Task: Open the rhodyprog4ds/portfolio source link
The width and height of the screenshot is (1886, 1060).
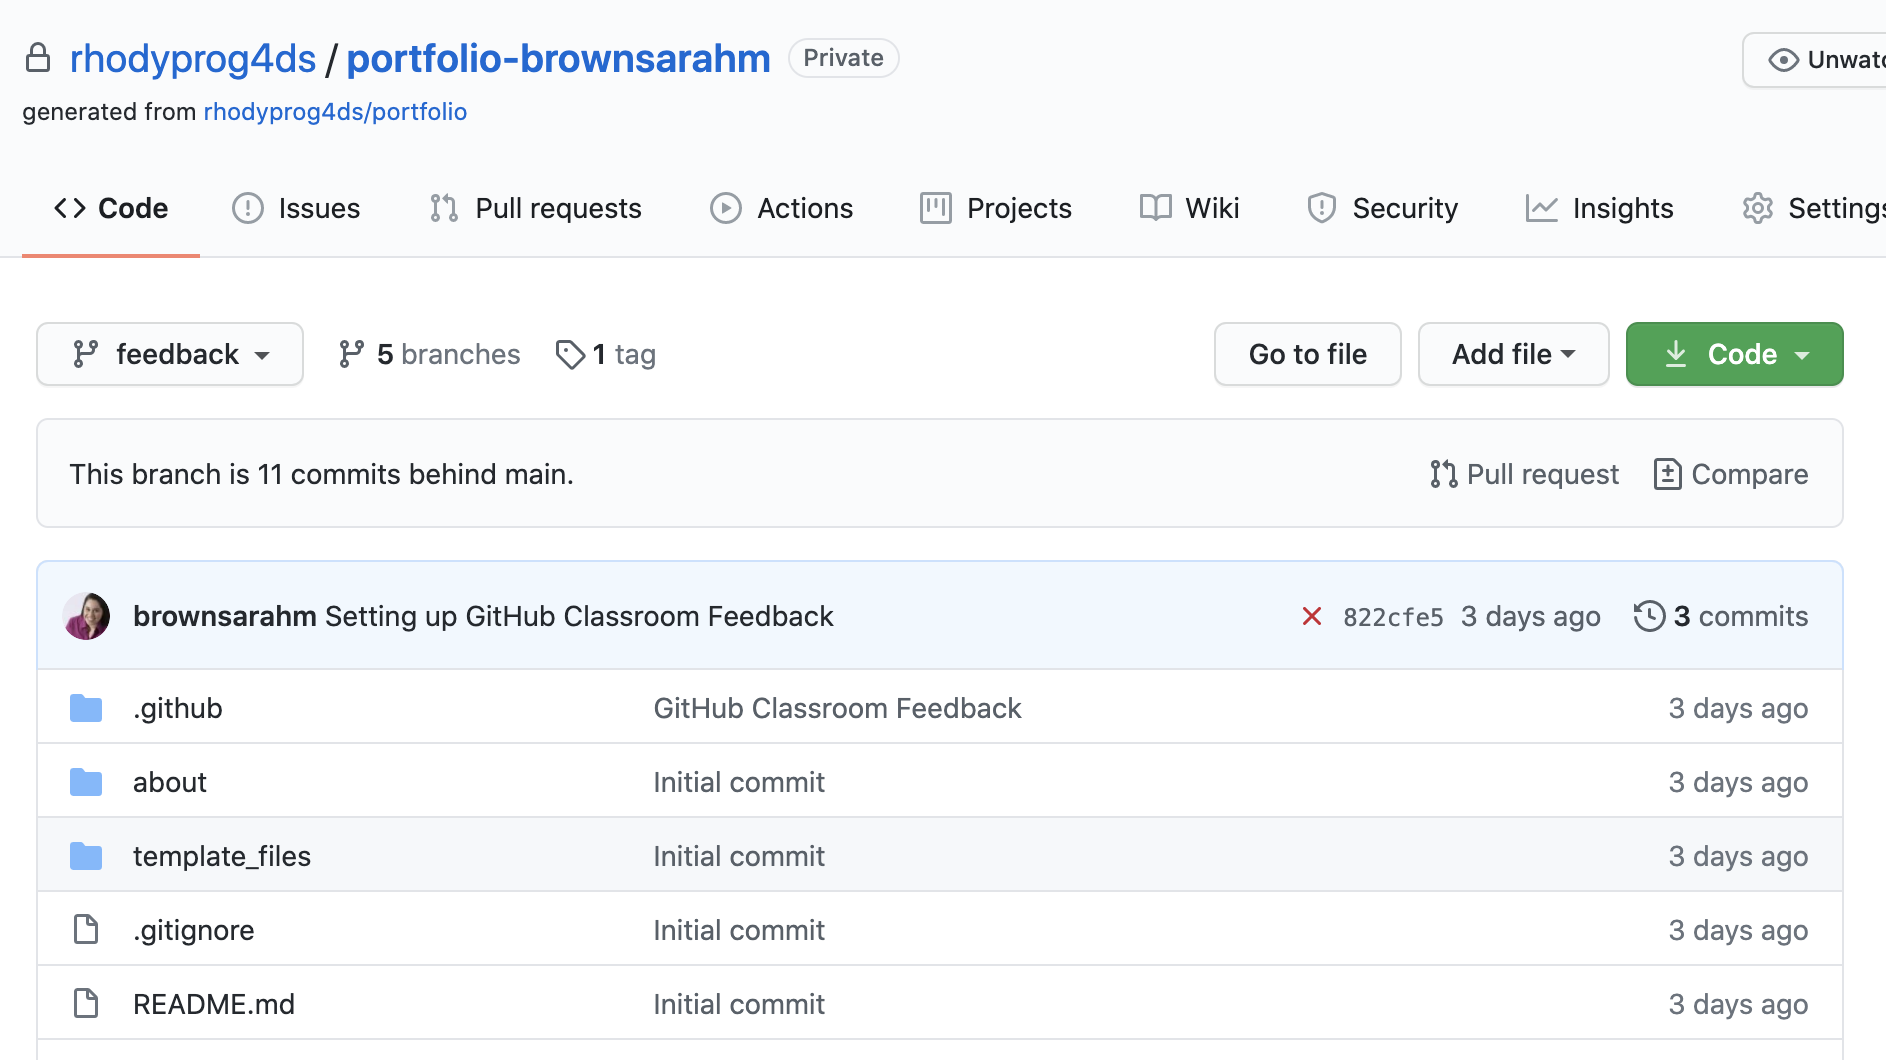Action: (x=335, y=111)
